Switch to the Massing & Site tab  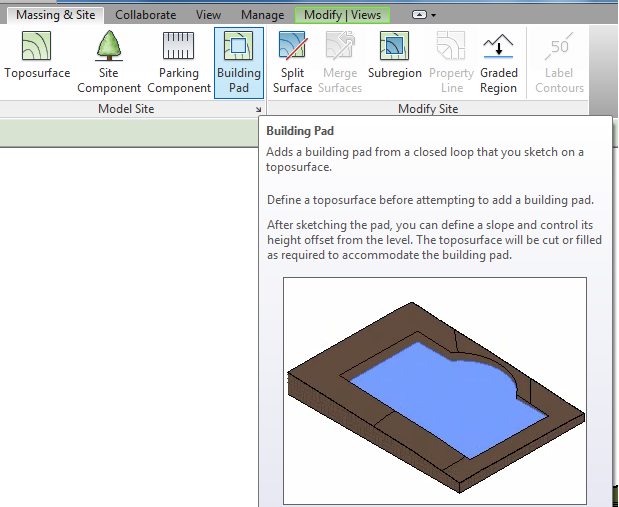coord(55,15)
